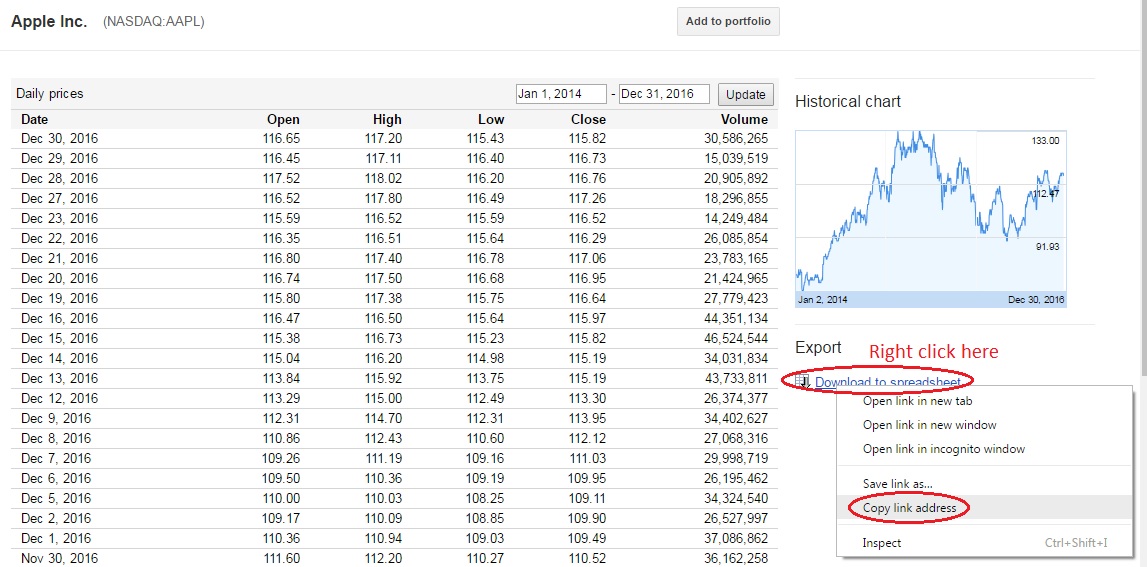Click the High column header

[386, 120]
